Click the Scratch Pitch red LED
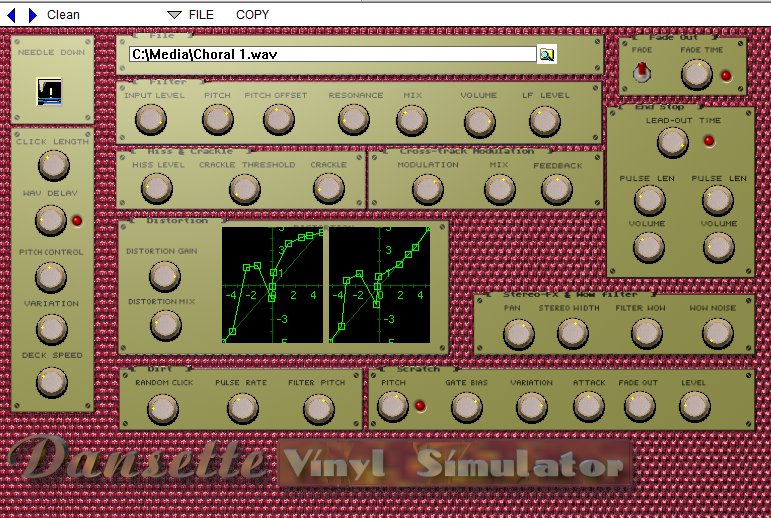 (420, 406)
